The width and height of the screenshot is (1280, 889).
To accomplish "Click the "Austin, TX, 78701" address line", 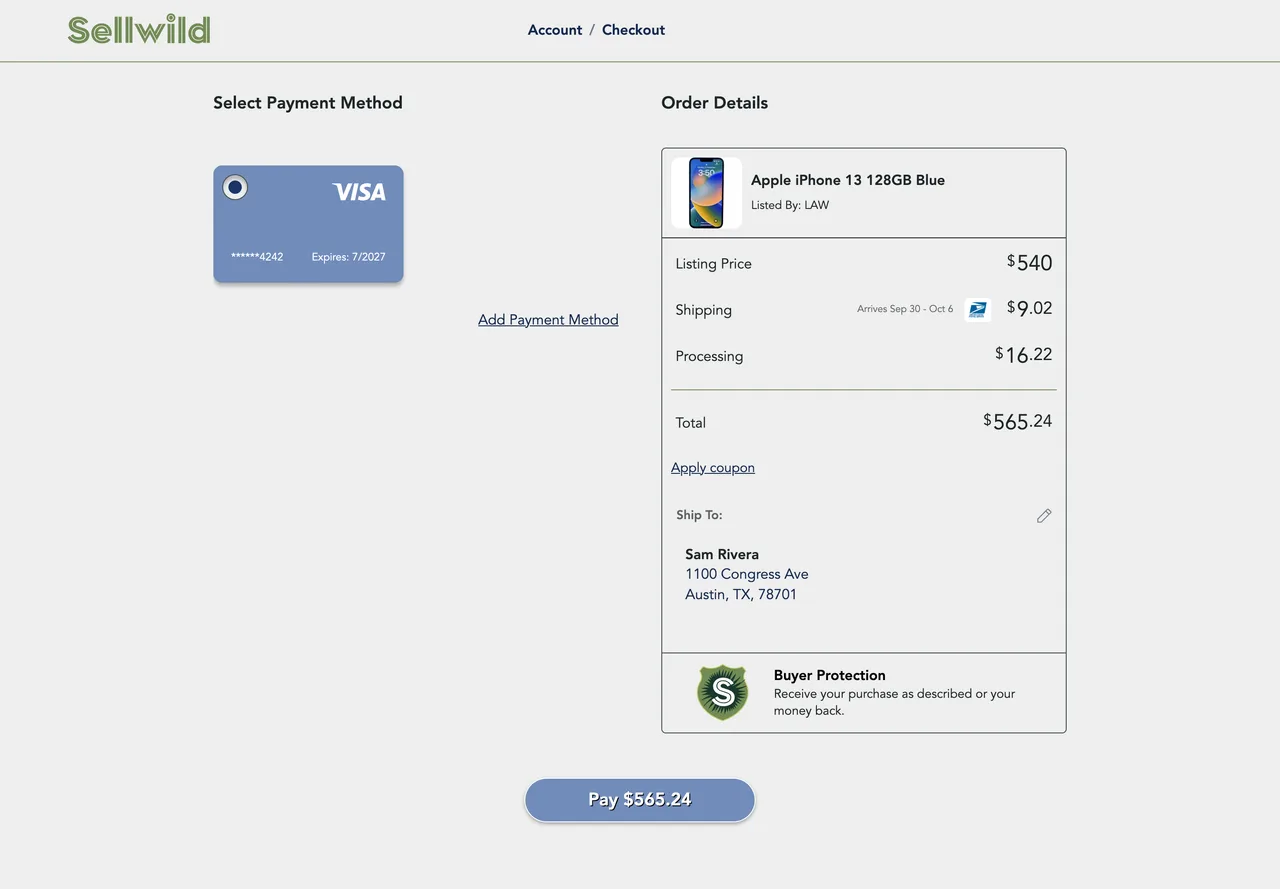I will pyautogui.click(x=741, y=594).
